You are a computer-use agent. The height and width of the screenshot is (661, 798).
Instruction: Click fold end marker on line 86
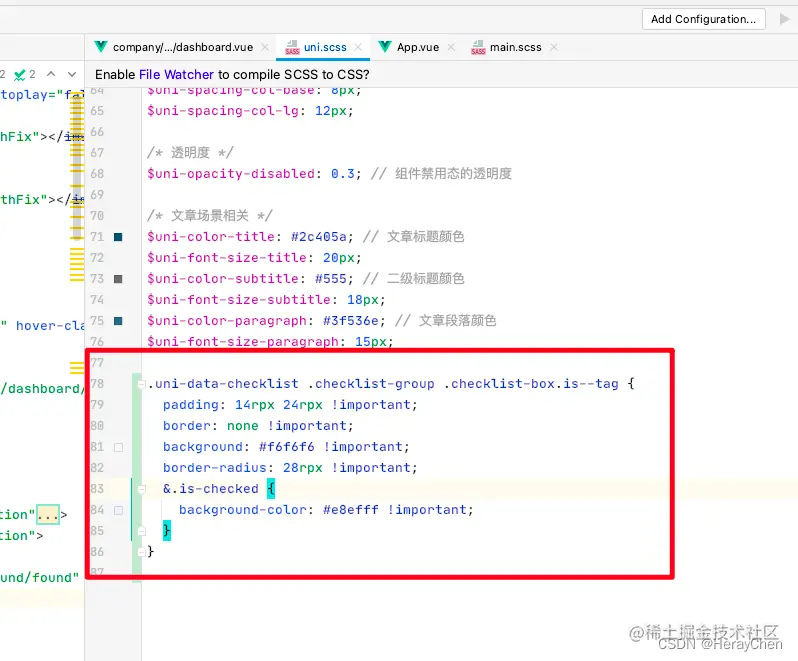tap(141, 552)
